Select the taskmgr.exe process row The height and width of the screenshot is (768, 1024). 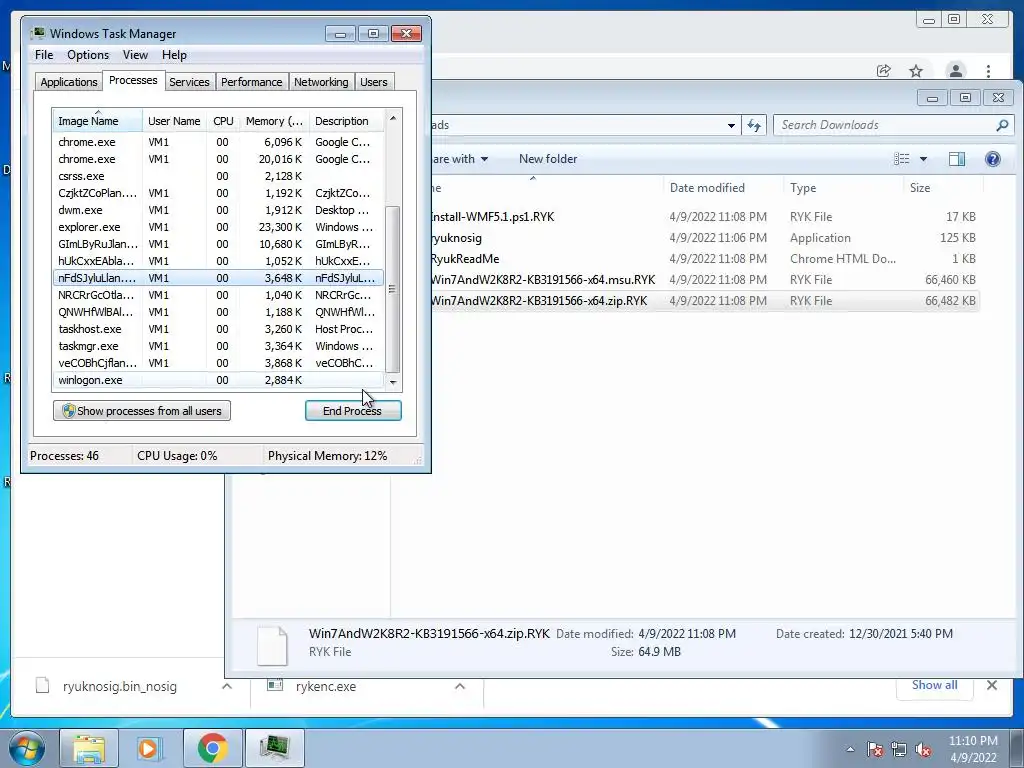click(218, 346)
